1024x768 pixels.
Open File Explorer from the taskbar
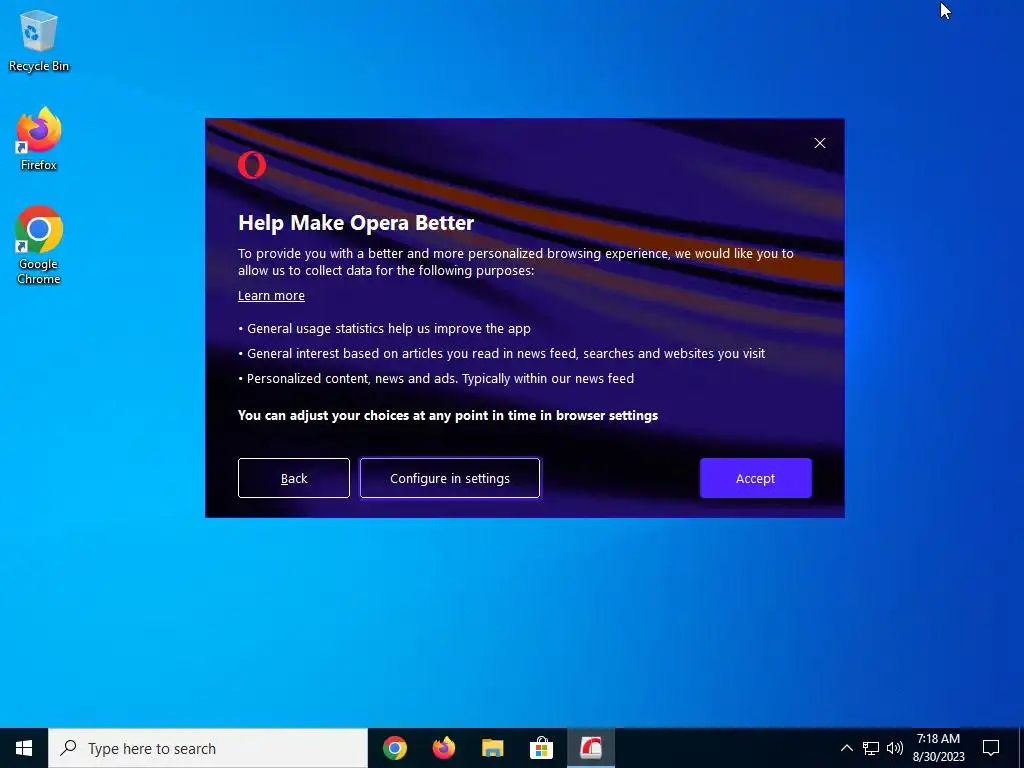click(492, 748)
